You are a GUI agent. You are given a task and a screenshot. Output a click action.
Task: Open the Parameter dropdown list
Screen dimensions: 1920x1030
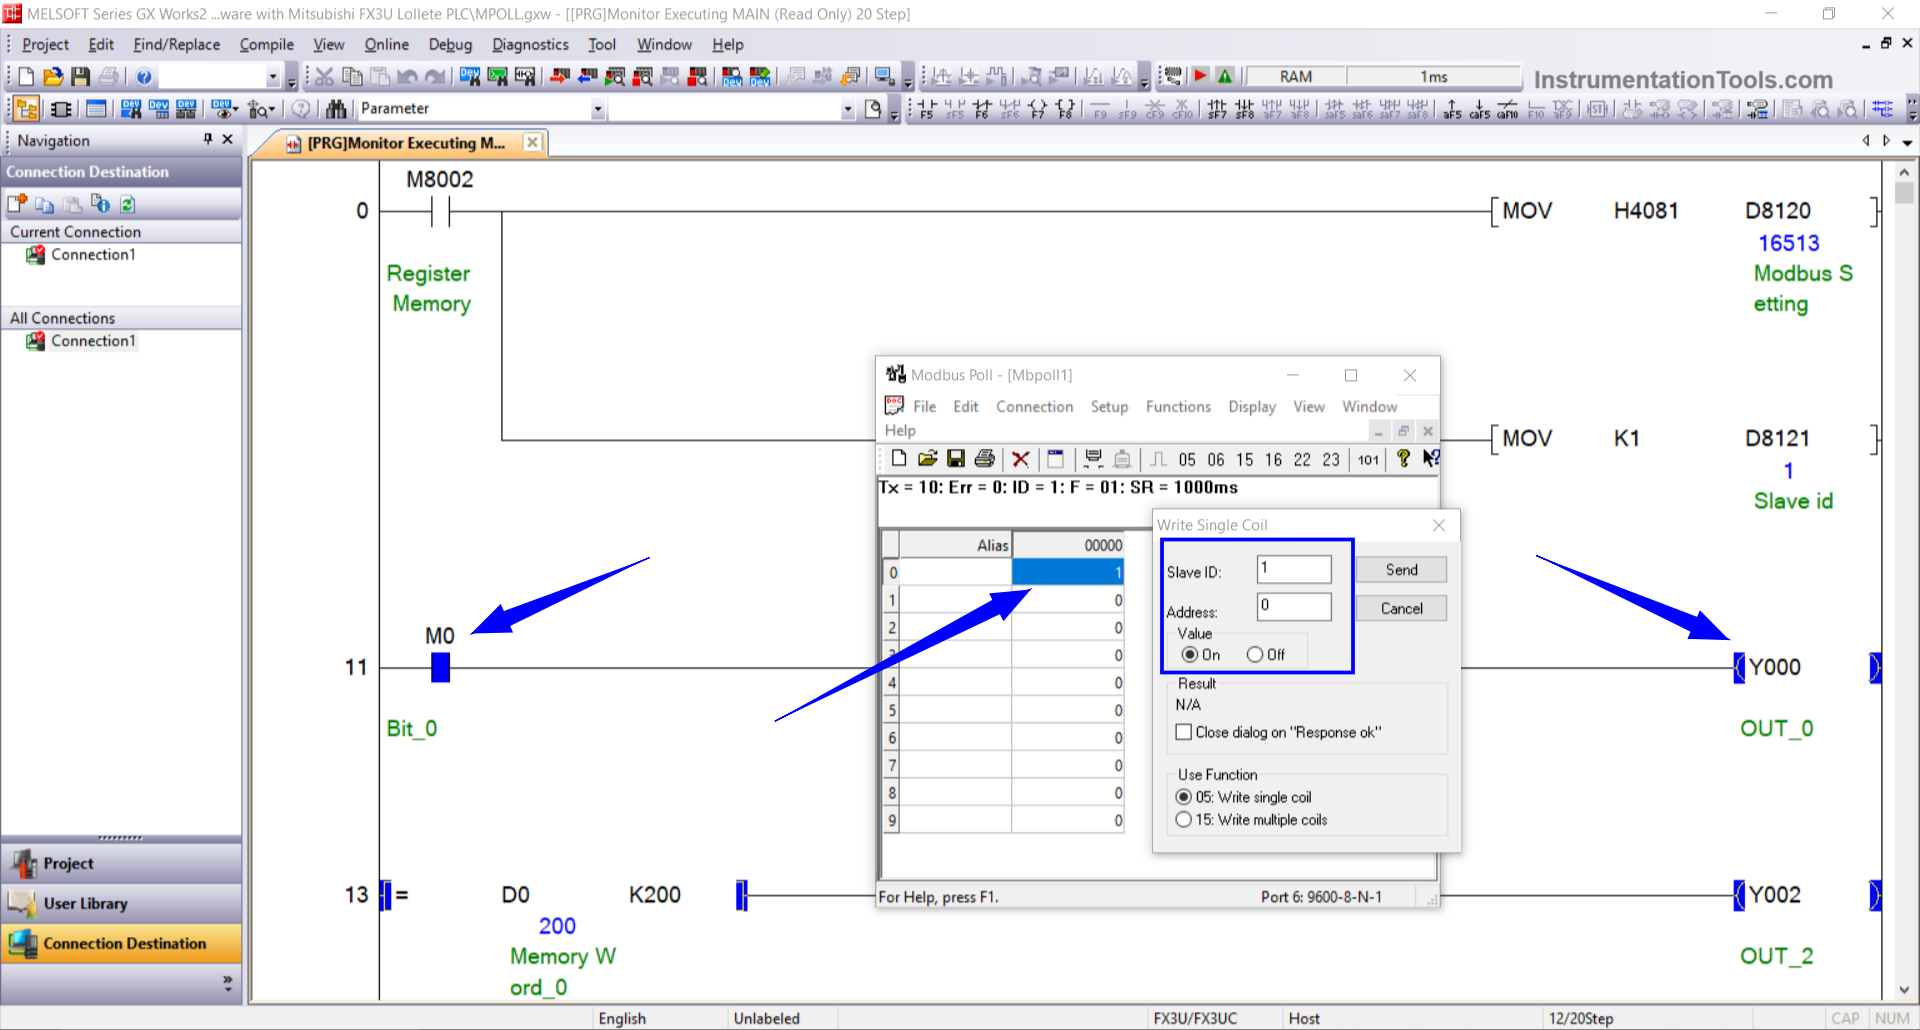point(598,109)
